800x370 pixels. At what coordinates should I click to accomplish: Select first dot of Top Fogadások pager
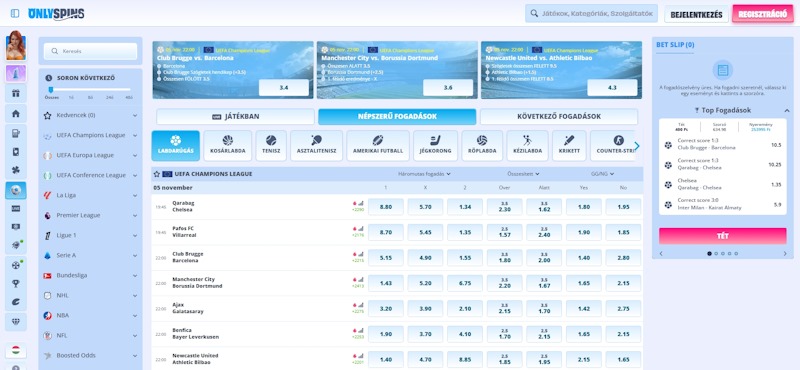709,254
